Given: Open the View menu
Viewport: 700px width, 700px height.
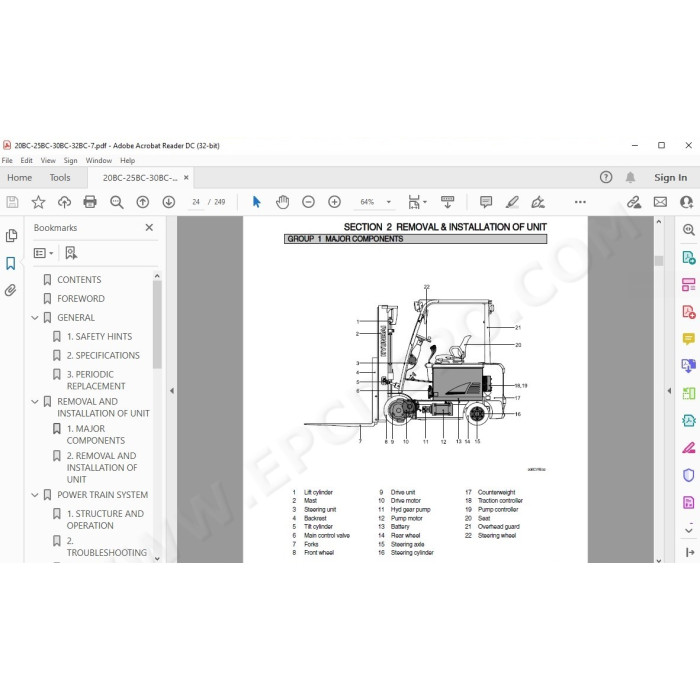Looking at the screenshot, I should tap(48, 160).
